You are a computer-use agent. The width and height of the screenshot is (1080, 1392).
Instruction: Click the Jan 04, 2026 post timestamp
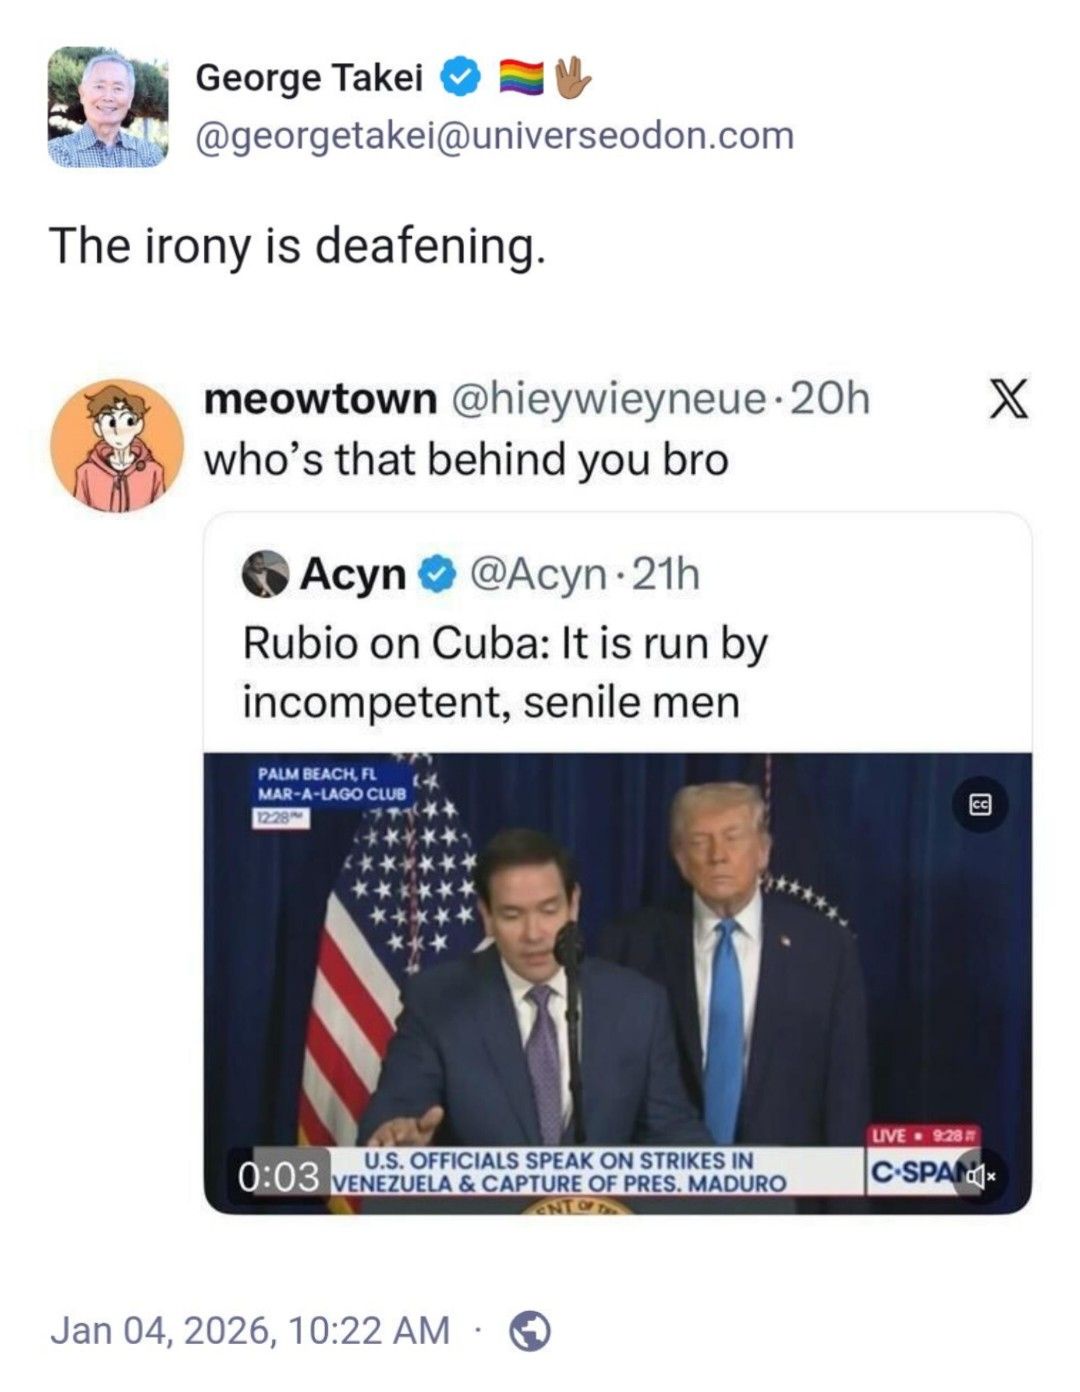coord(249,1331)
